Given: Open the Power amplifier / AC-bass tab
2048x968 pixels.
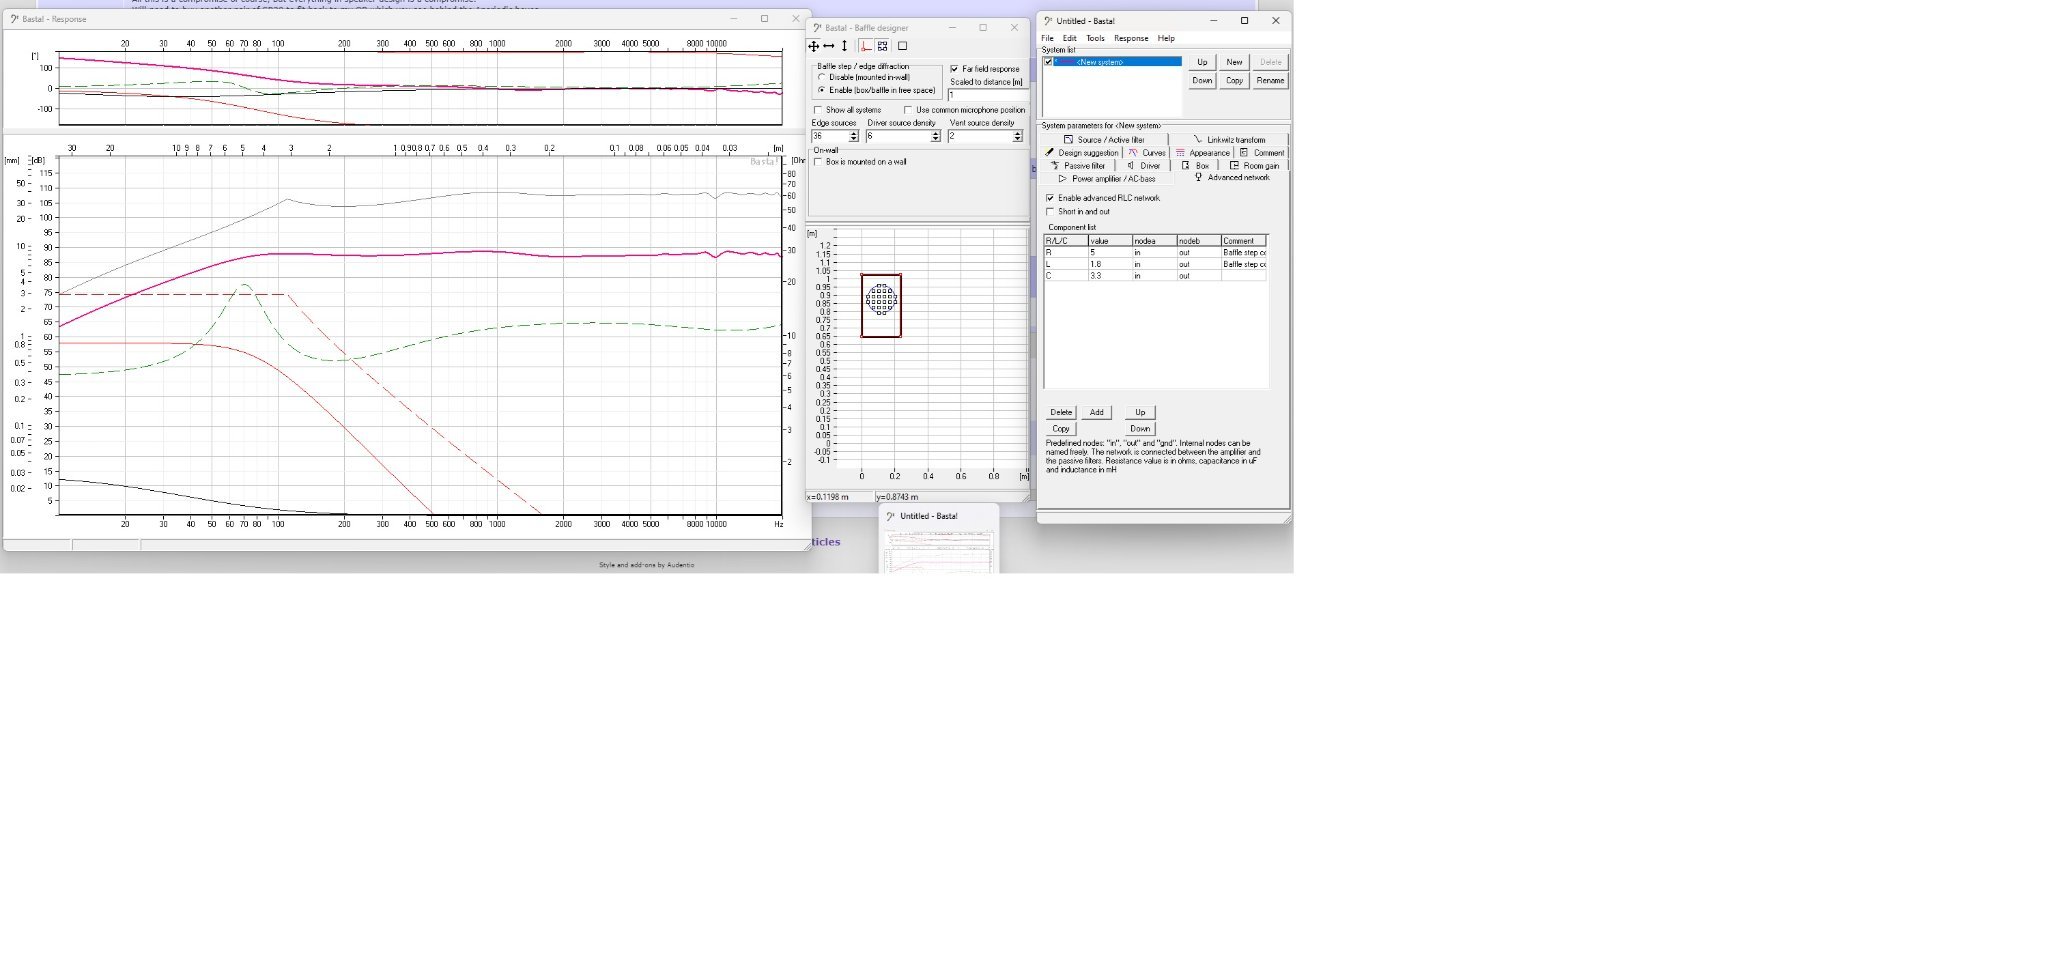Looking at the screenshot, I should (x=1106, y=179).
